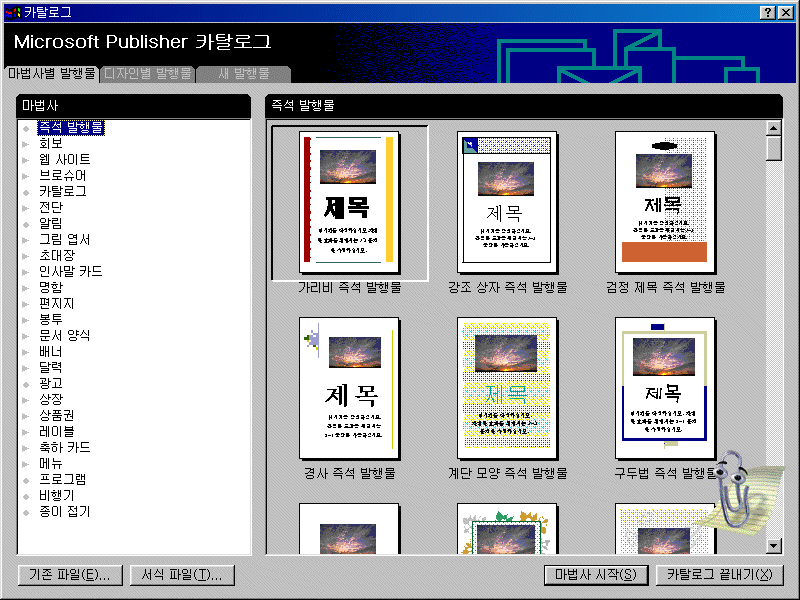Select 비행기 wizard
Screen dimensions: 800x600
pyautogui.click(x=57, y=495)
